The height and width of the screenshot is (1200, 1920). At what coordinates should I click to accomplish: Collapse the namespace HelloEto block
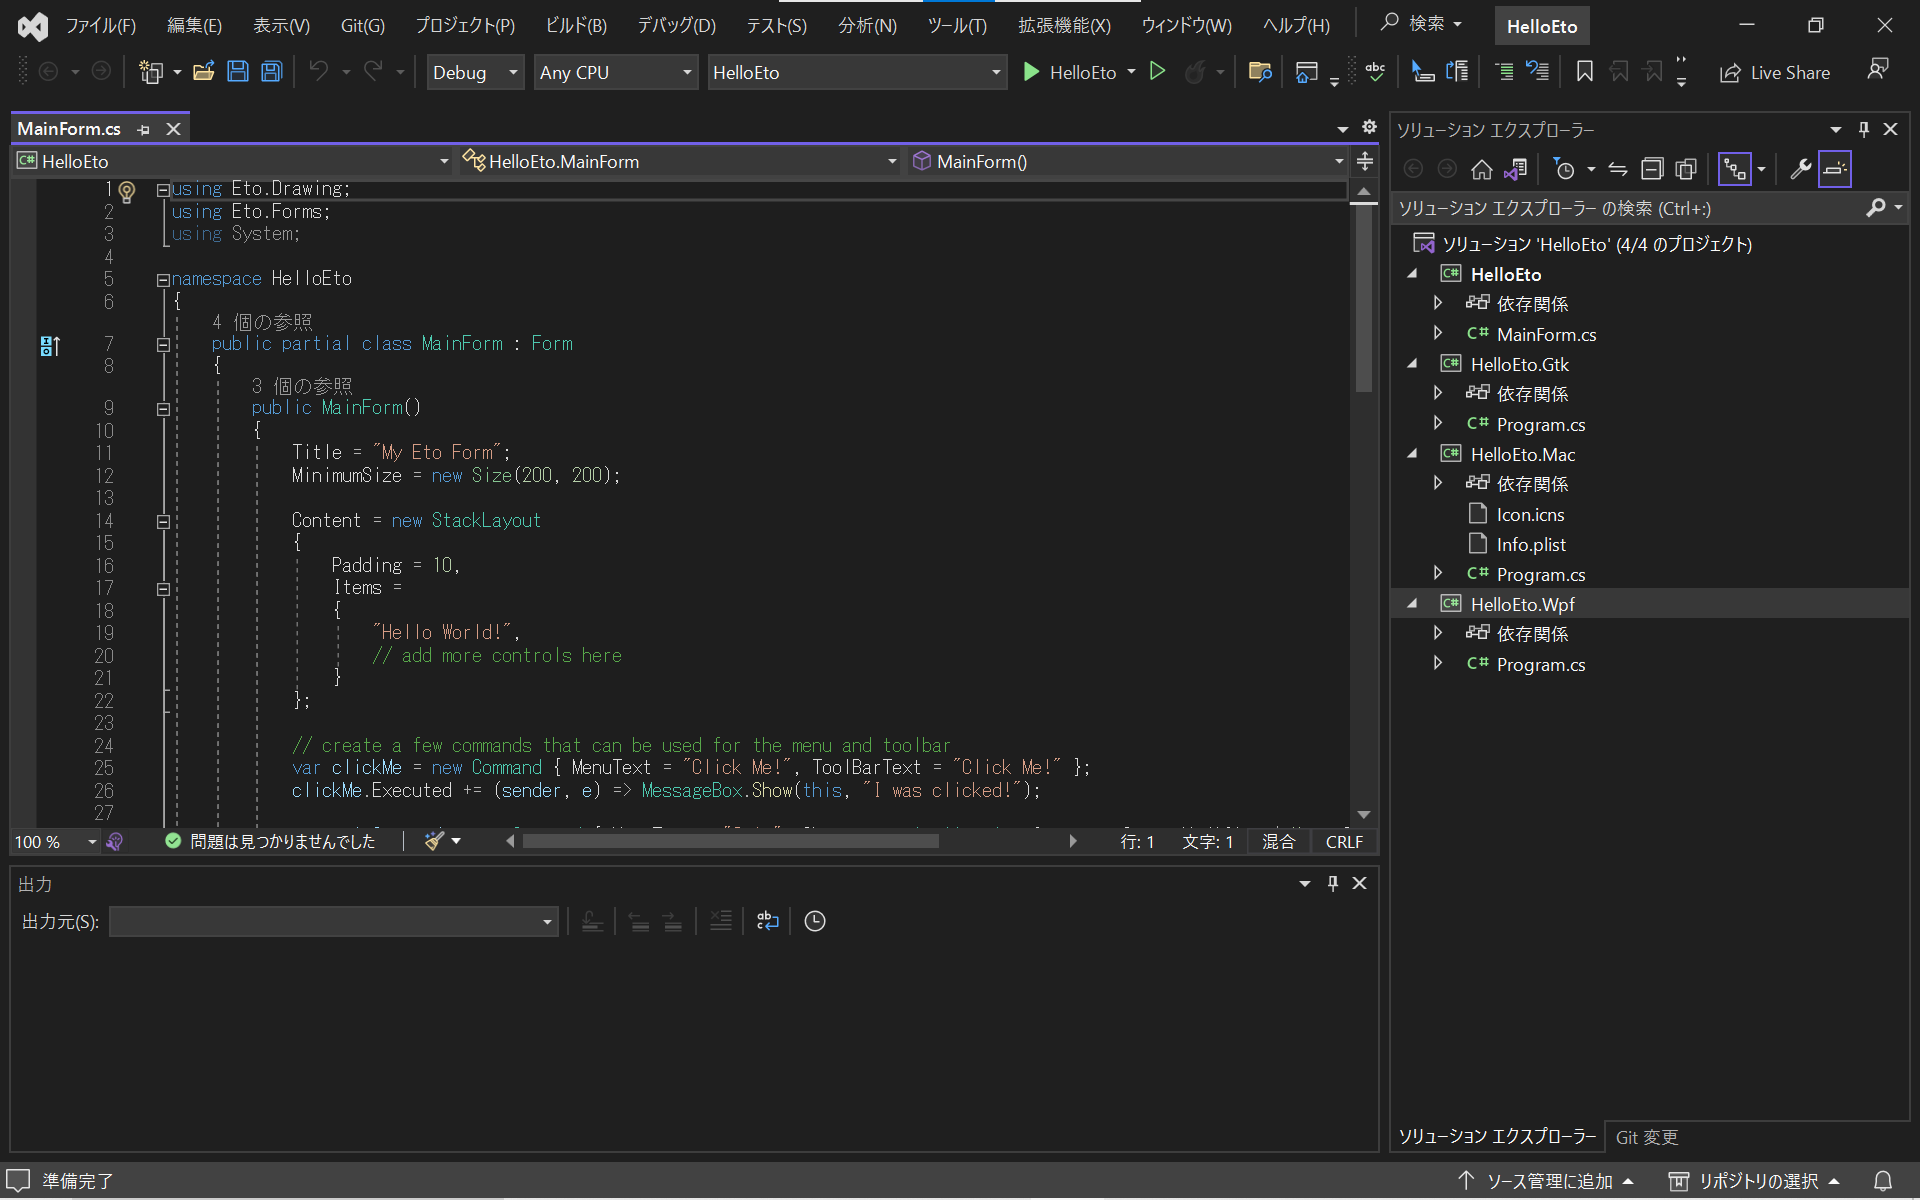point(162,281)
